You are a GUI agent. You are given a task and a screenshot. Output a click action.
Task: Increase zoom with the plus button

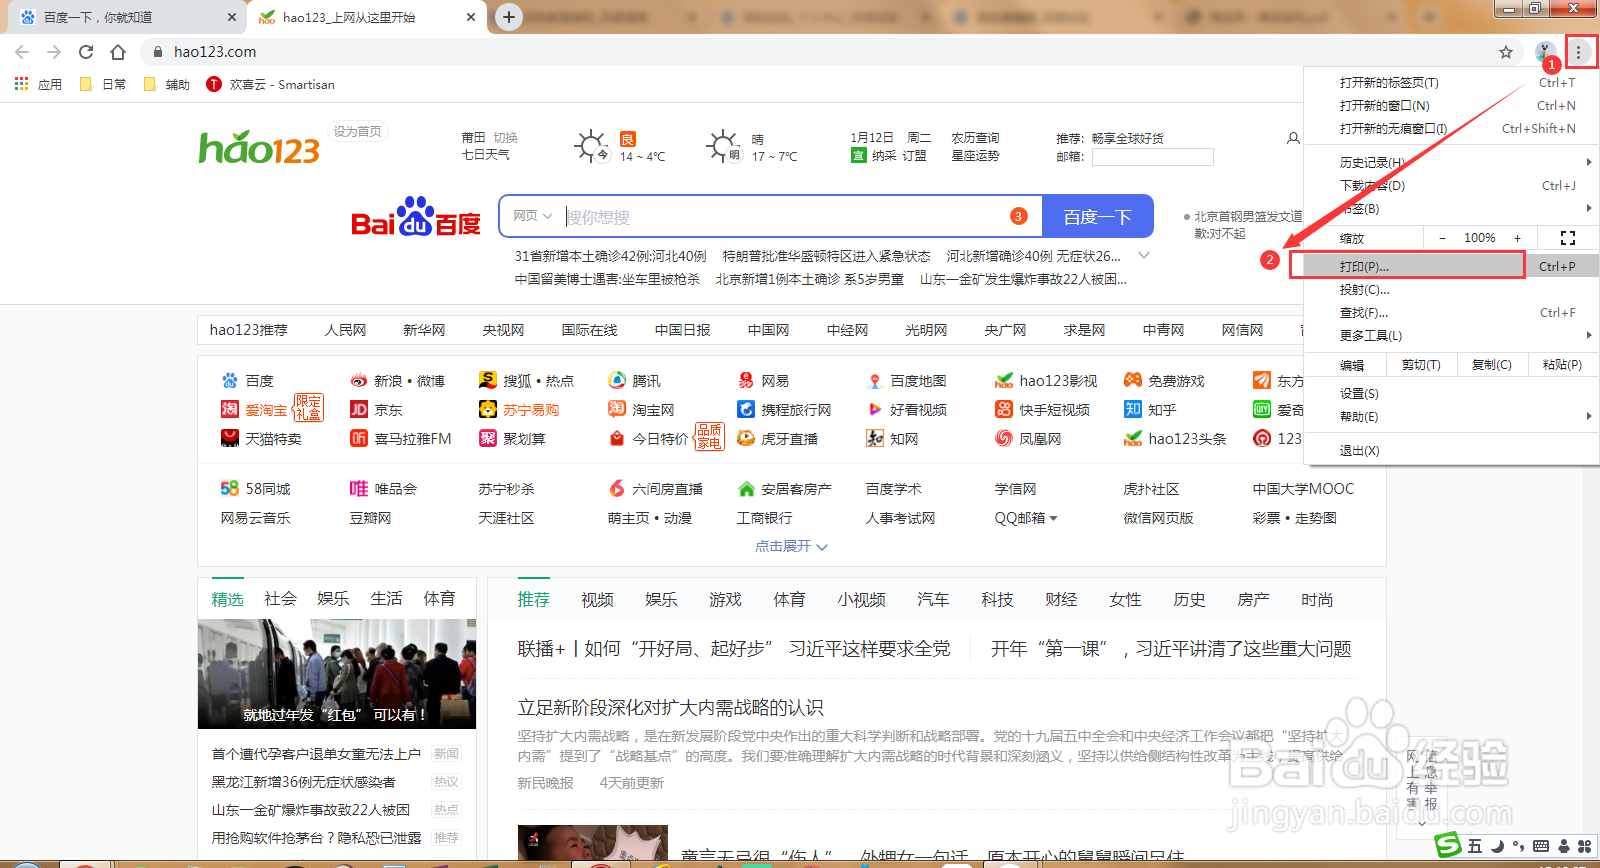coord(1517,238)
